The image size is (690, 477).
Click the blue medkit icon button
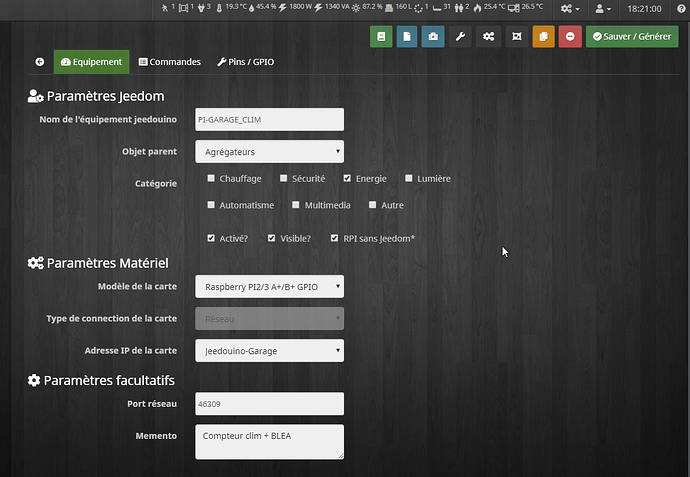click(x=434, y=37)
